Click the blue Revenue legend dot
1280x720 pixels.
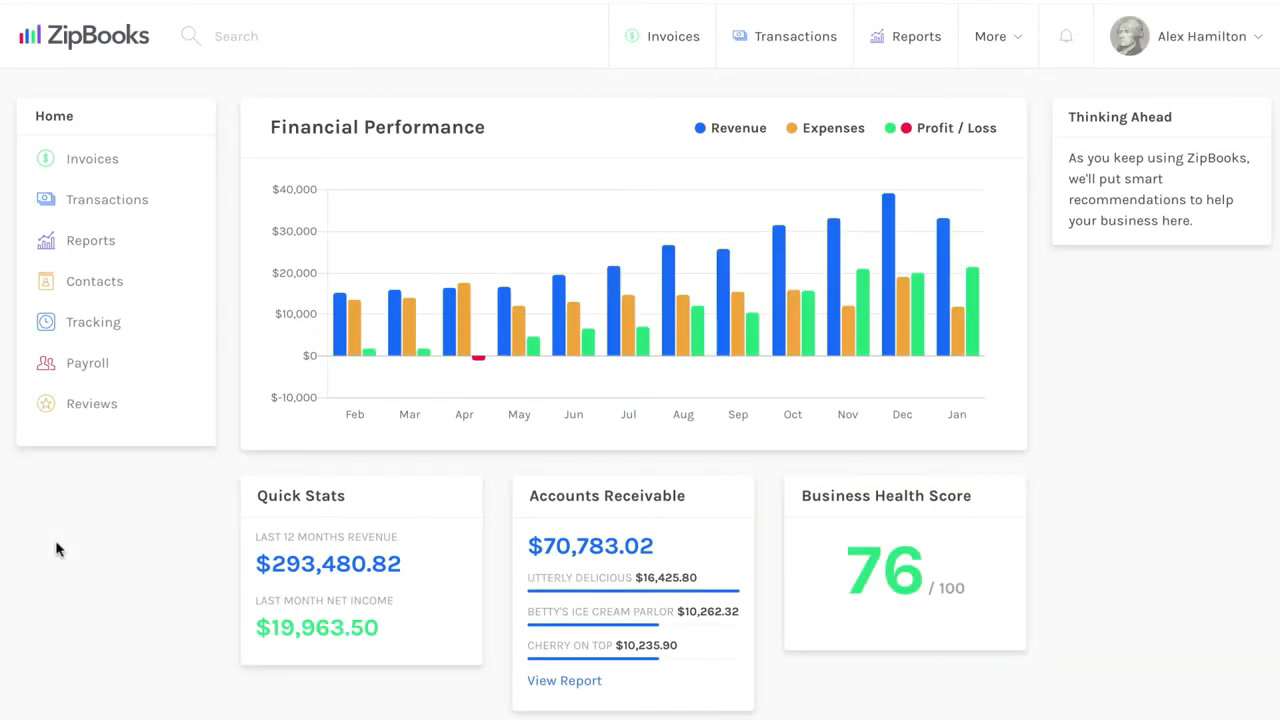click(700, 128)
